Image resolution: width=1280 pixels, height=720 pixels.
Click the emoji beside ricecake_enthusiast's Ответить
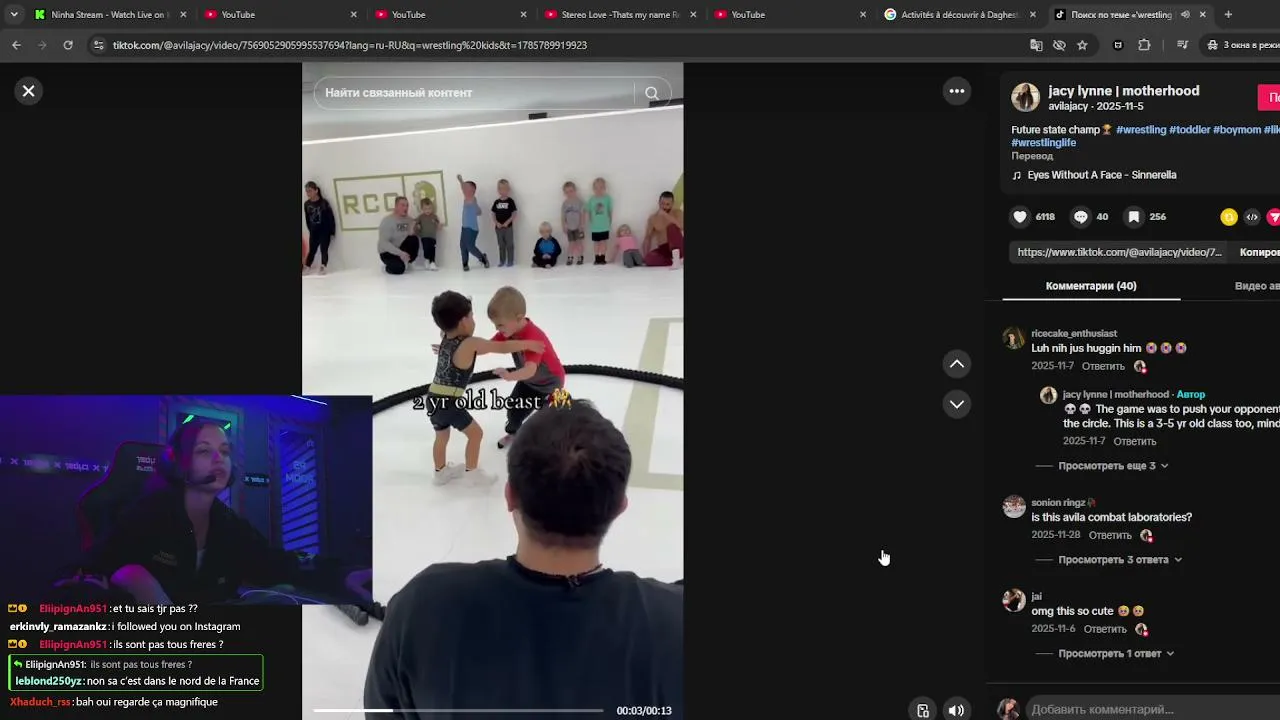1140,366
